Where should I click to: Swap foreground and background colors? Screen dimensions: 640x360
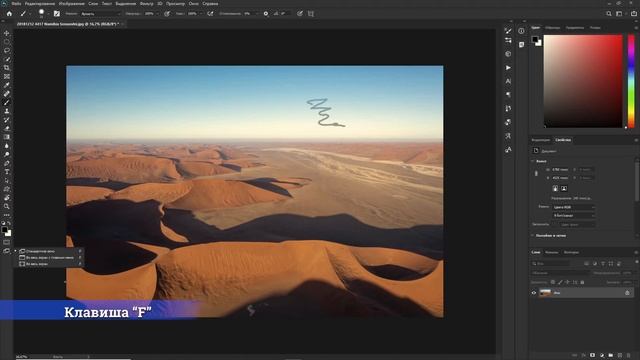9,223
